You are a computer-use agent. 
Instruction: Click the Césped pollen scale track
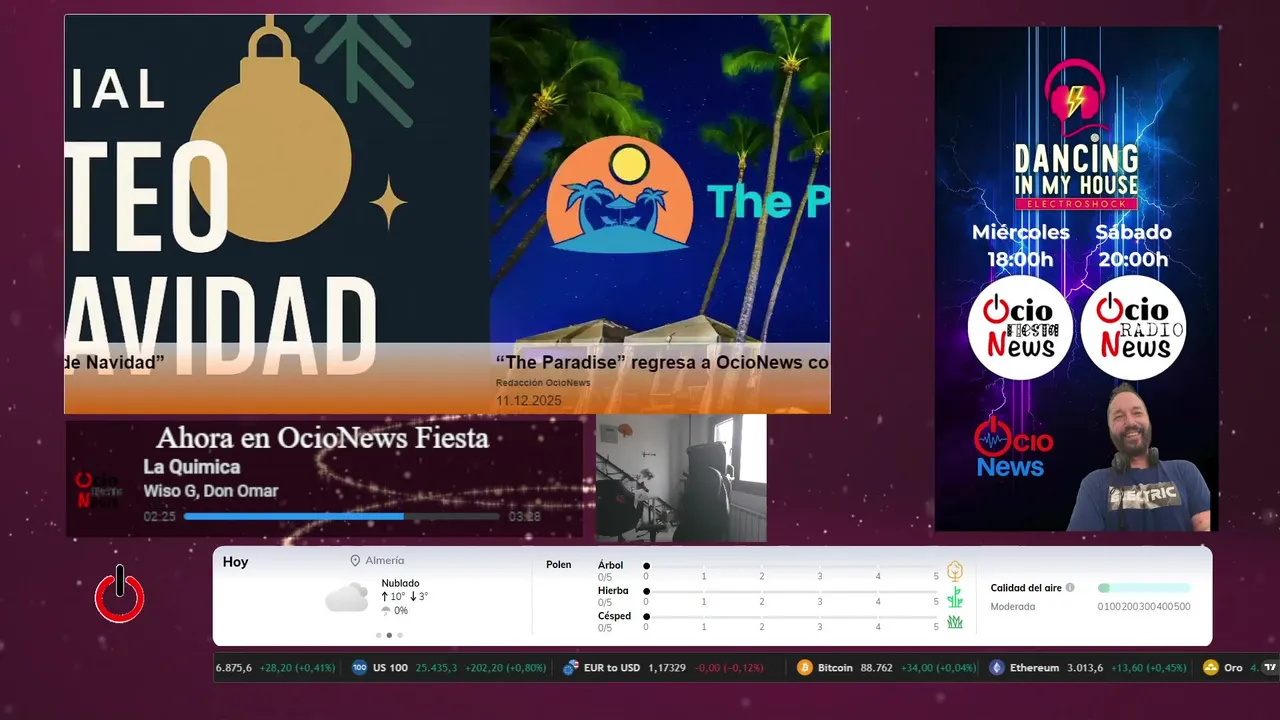click(791, 617)
